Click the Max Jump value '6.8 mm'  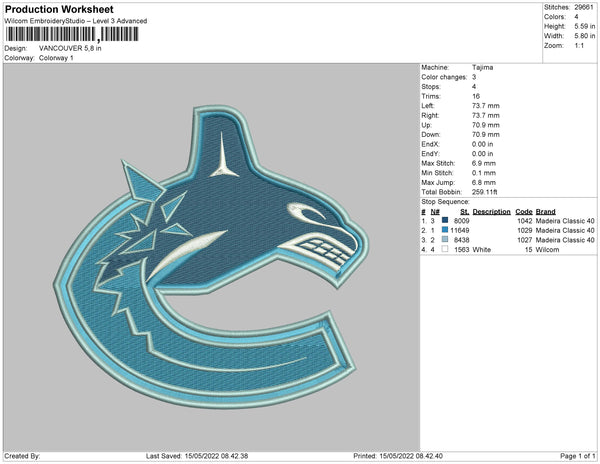[484, 182]
